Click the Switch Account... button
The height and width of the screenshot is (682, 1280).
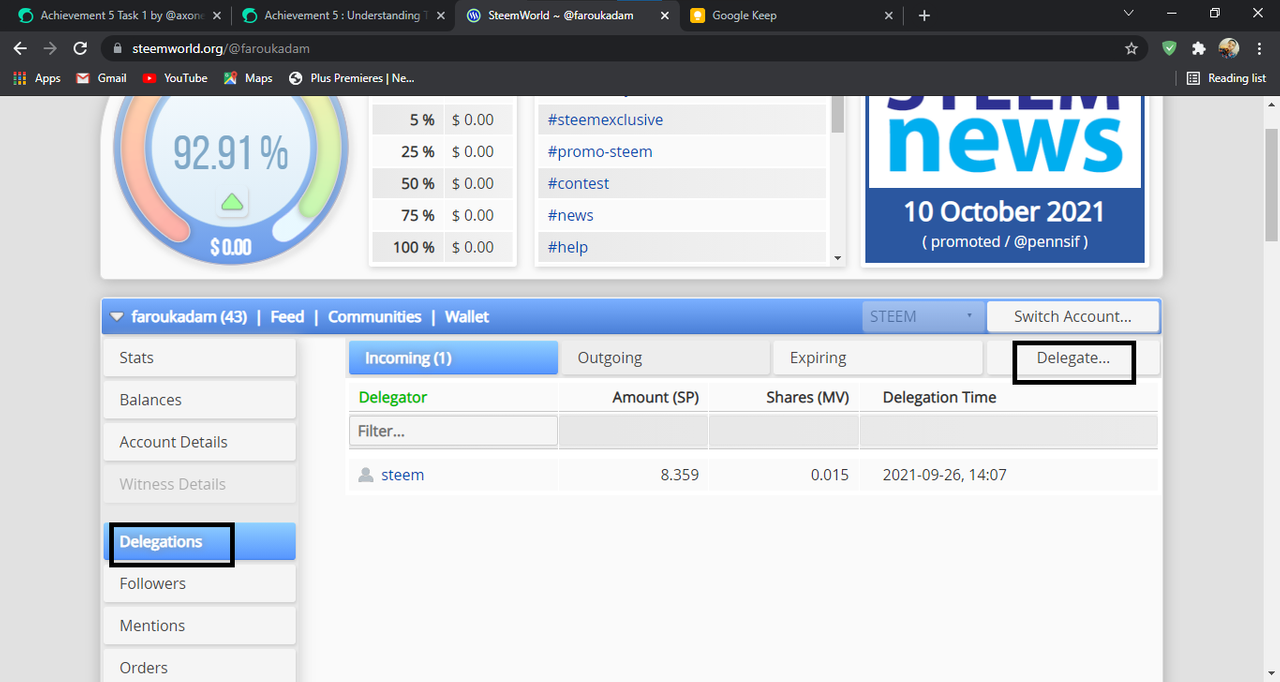click(1073, 317)
